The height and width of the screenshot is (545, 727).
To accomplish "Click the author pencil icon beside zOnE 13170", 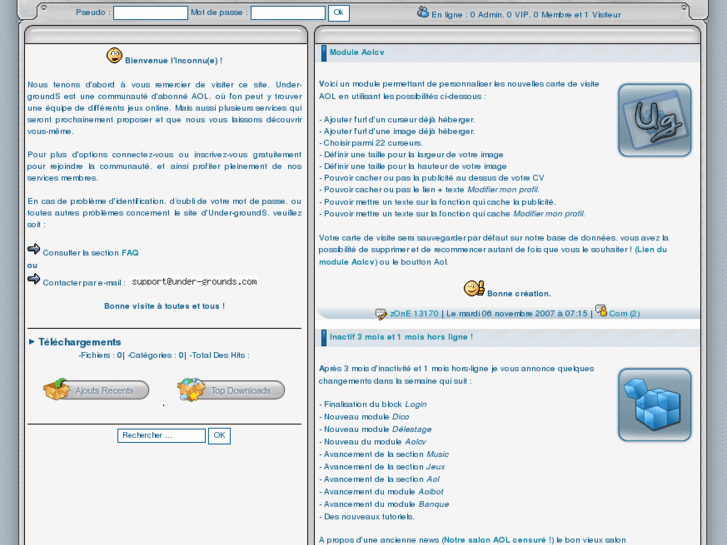I will pyautogui.click(x=381, y=314).
